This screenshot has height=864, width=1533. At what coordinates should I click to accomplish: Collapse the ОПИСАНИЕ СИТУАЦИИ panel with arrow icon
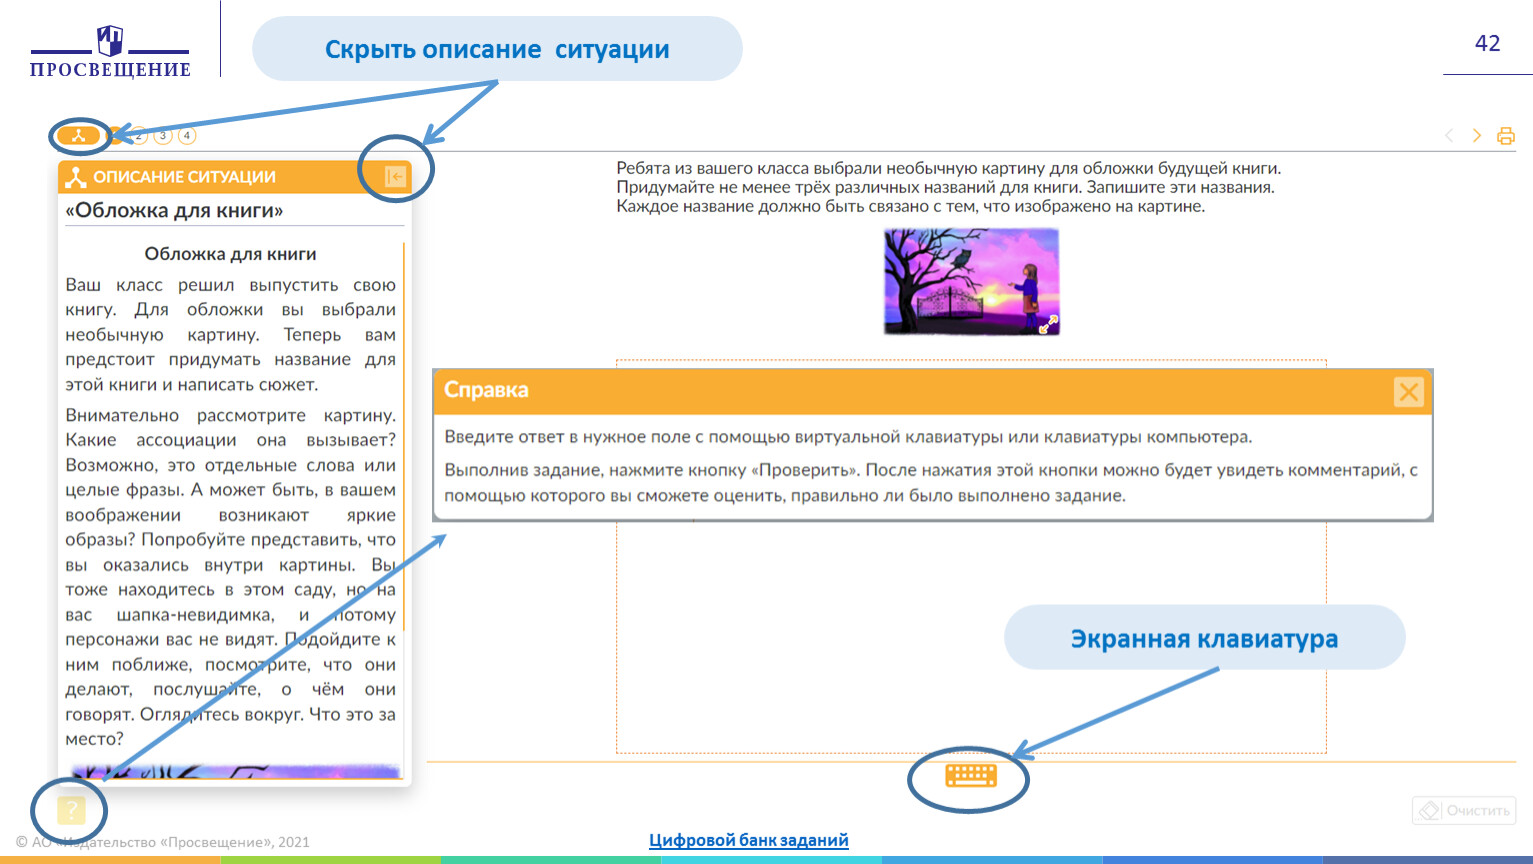point(396,177)
